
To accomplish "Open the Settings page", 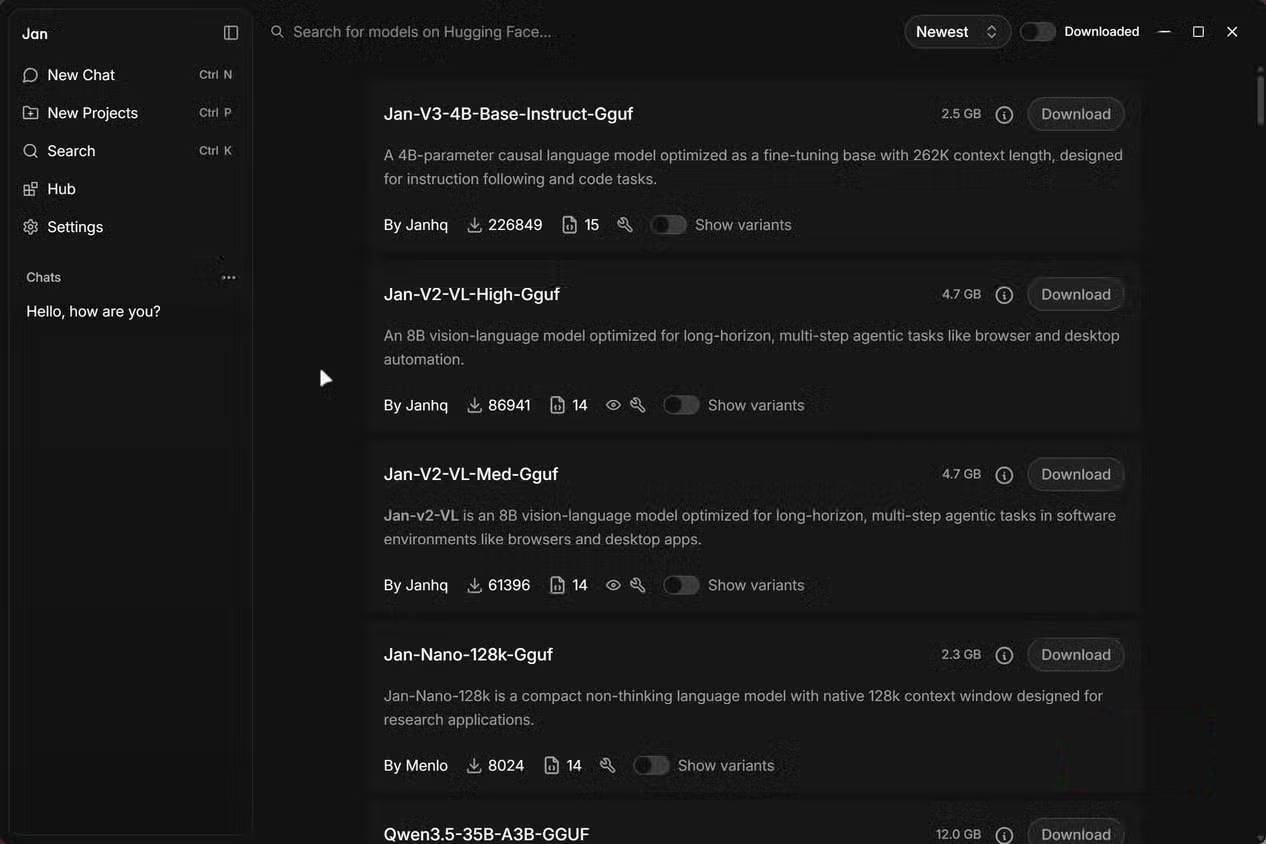I will point(127,227).
